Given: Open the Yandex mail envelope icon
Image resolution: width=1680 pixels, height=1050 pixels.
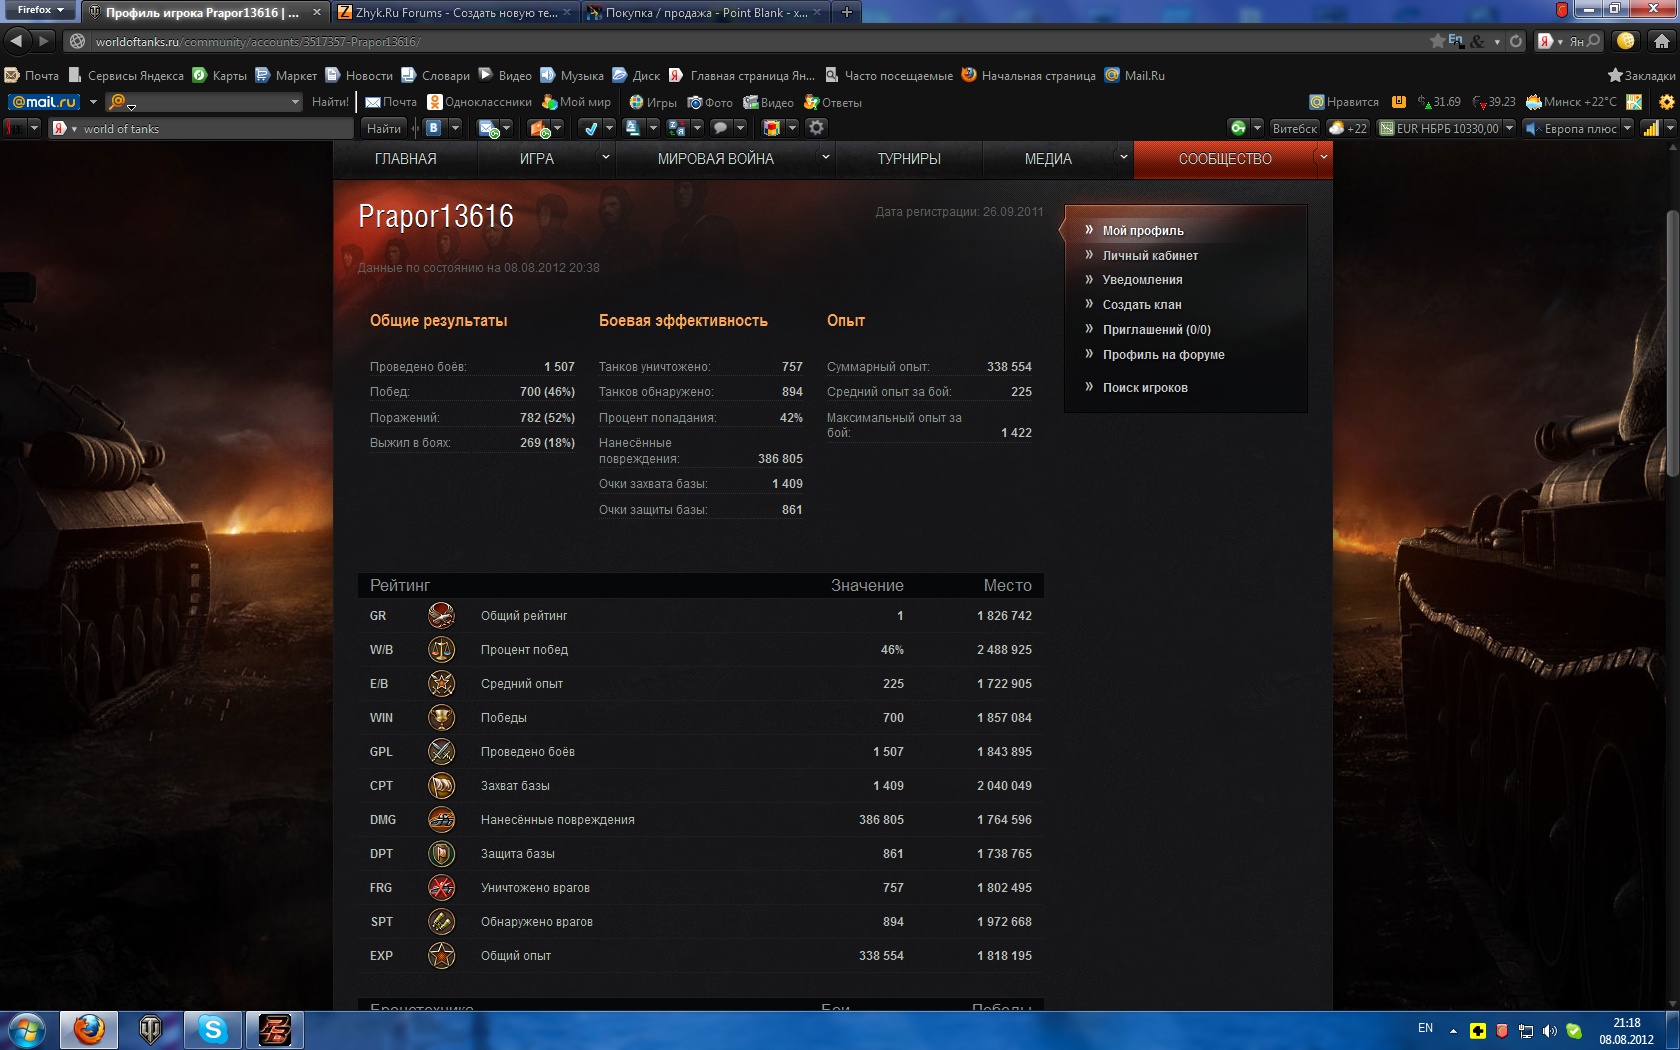Looking at the screenshot, I should (x=488, y=128).
